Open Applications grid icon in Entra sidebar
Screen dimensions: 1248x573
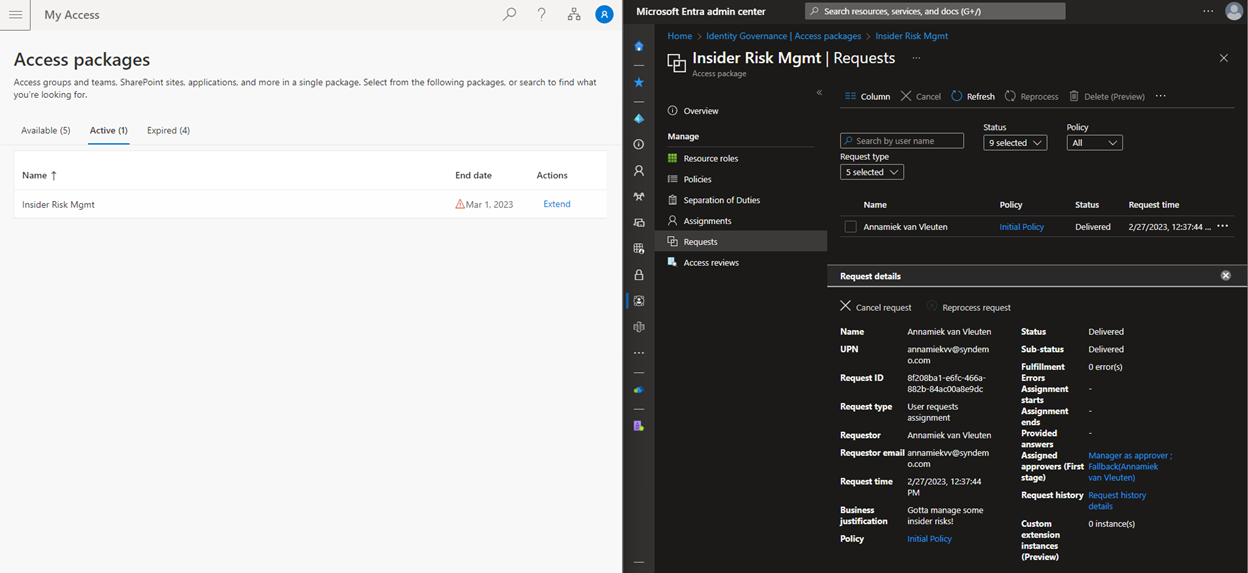[x=639, y=248]
